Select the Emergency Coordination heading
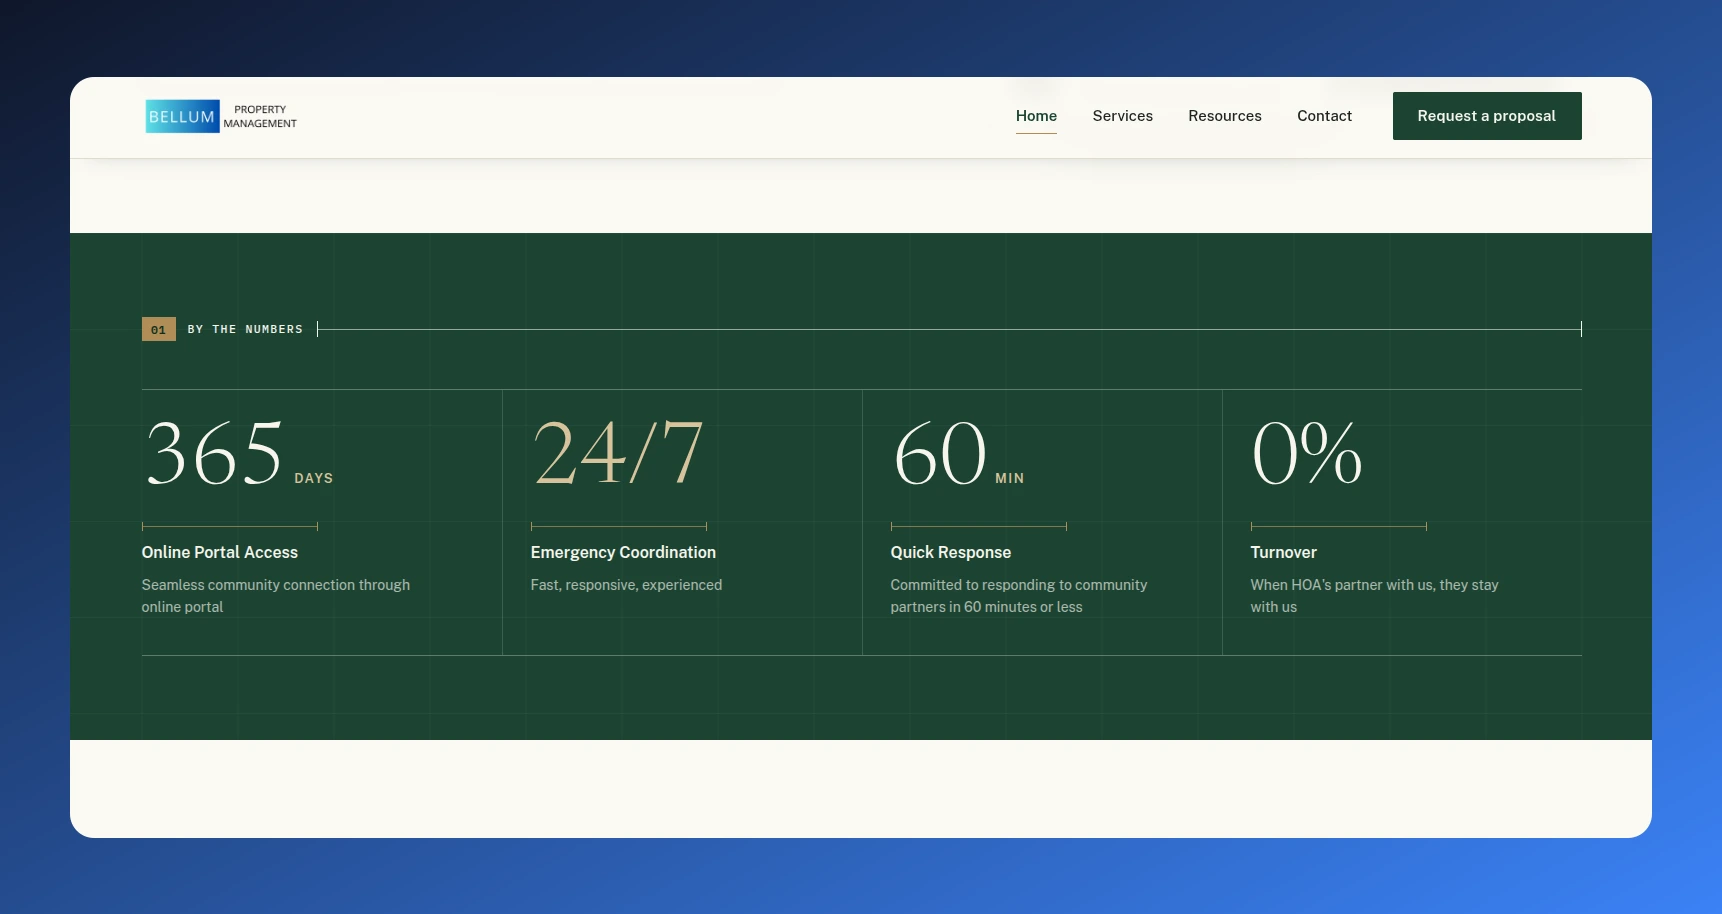This screenshot has height=914, width=1722. (x=623, y=552)
